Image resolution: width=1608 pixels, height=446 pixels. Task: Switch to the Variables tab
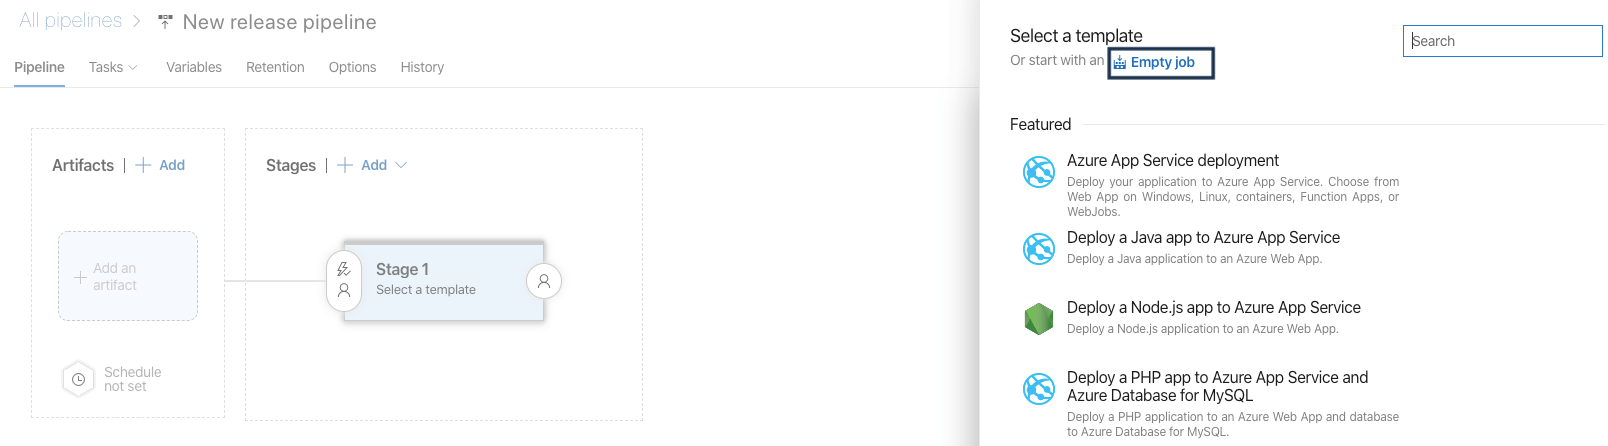pyautogui.click(x=194, y=67)
